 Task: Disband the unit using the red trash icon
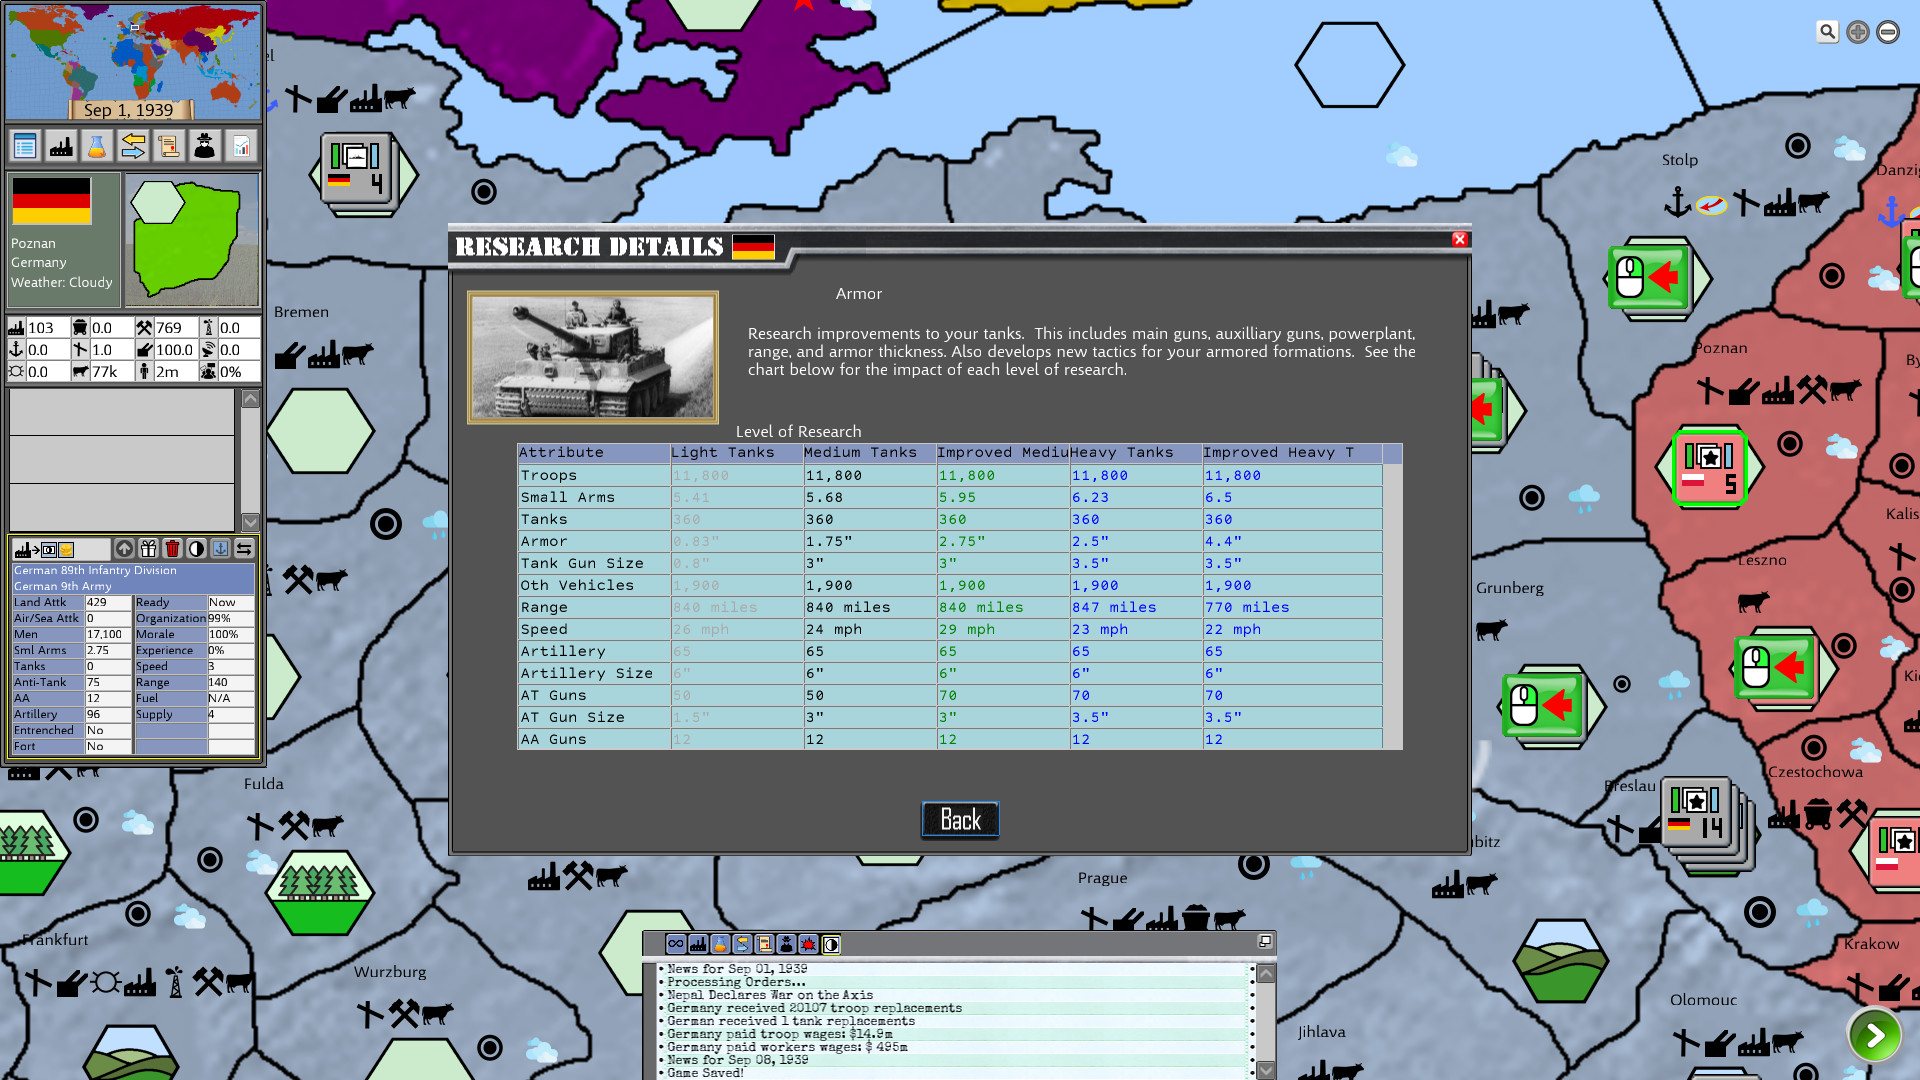pyautogui.click(x=172, y=548)
